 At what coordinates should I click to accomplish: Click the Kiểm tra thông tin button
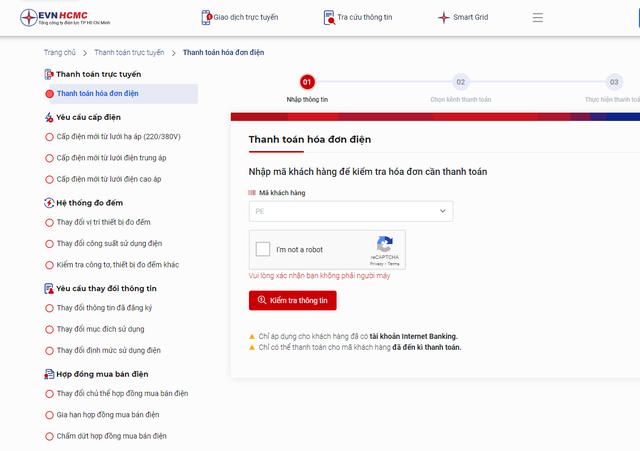pyautogui.click(x=293, y=300)
